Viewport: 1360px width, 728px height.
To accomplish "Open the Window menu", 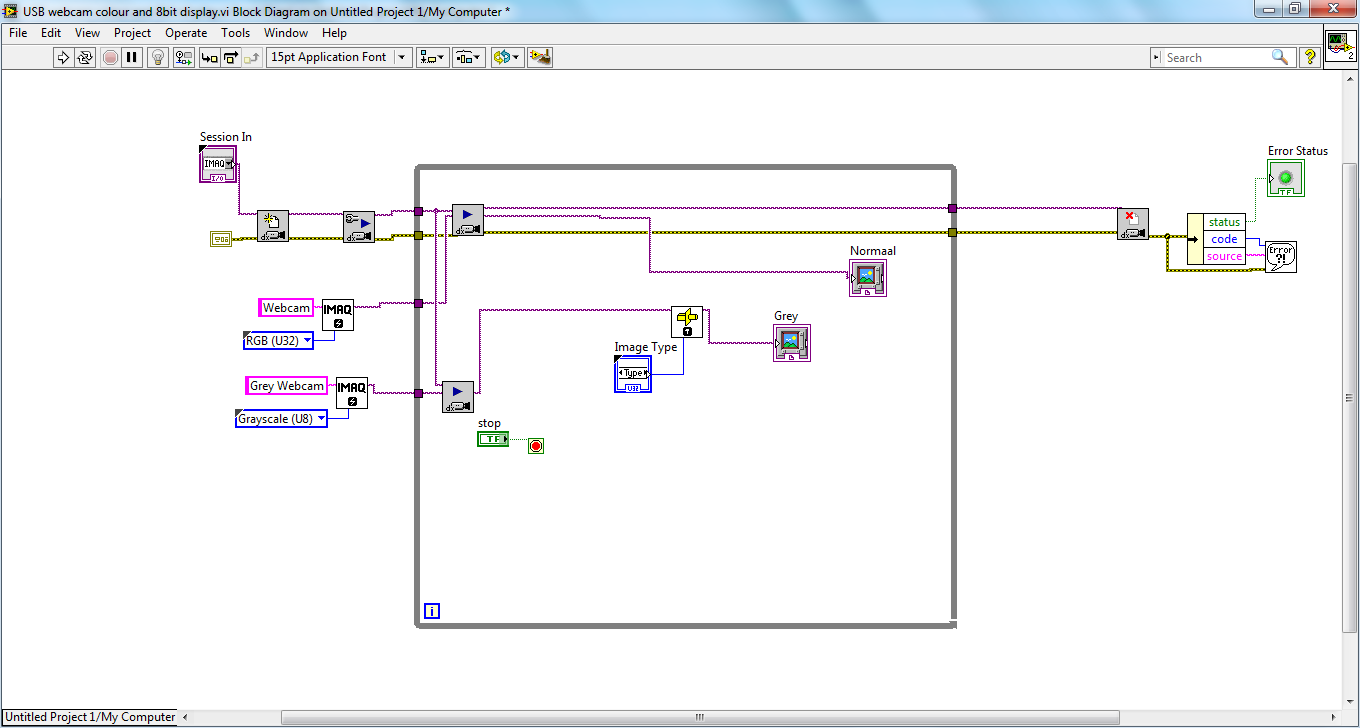I will coord(286,33).
